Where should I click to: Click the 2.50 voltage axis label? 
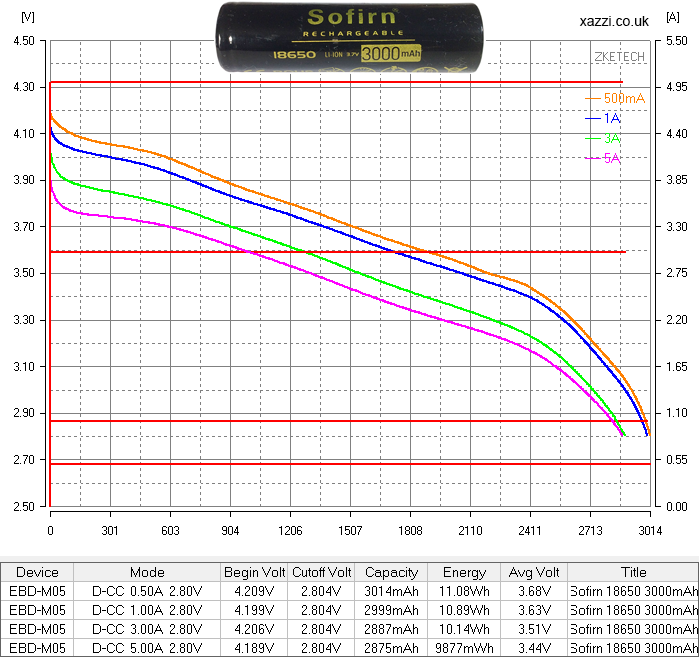tap(24, 506)
